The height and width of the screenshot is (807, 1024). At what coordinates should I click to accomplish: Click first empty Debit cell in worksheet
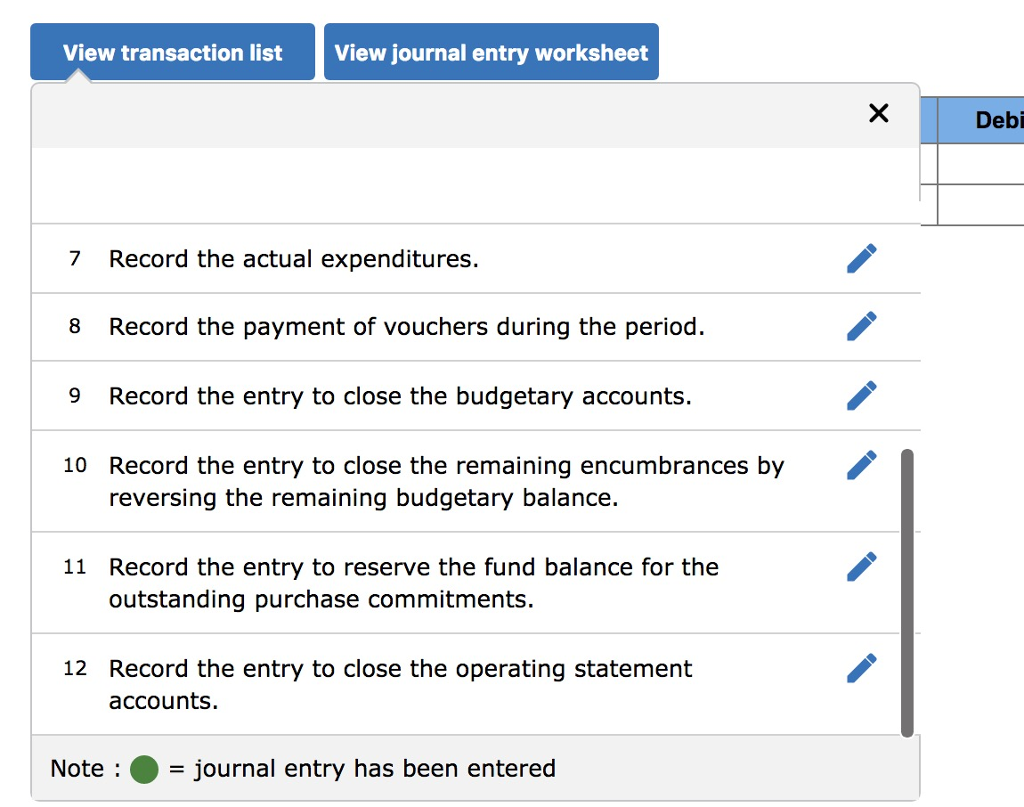pos(981,164)
